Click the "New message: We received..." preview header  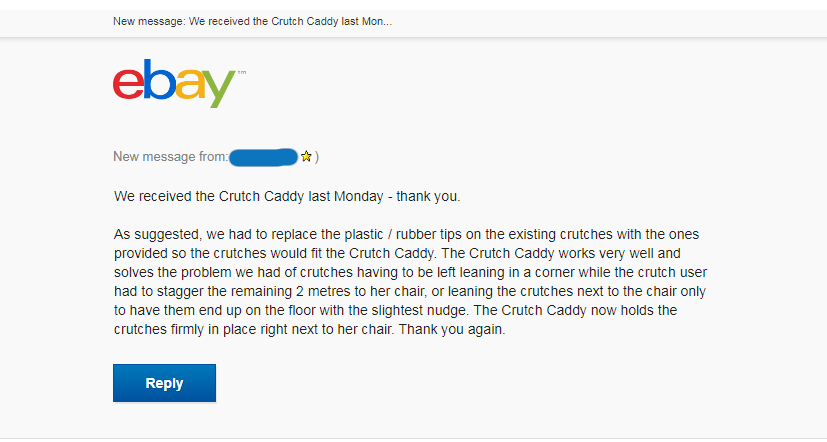(252, 21)
